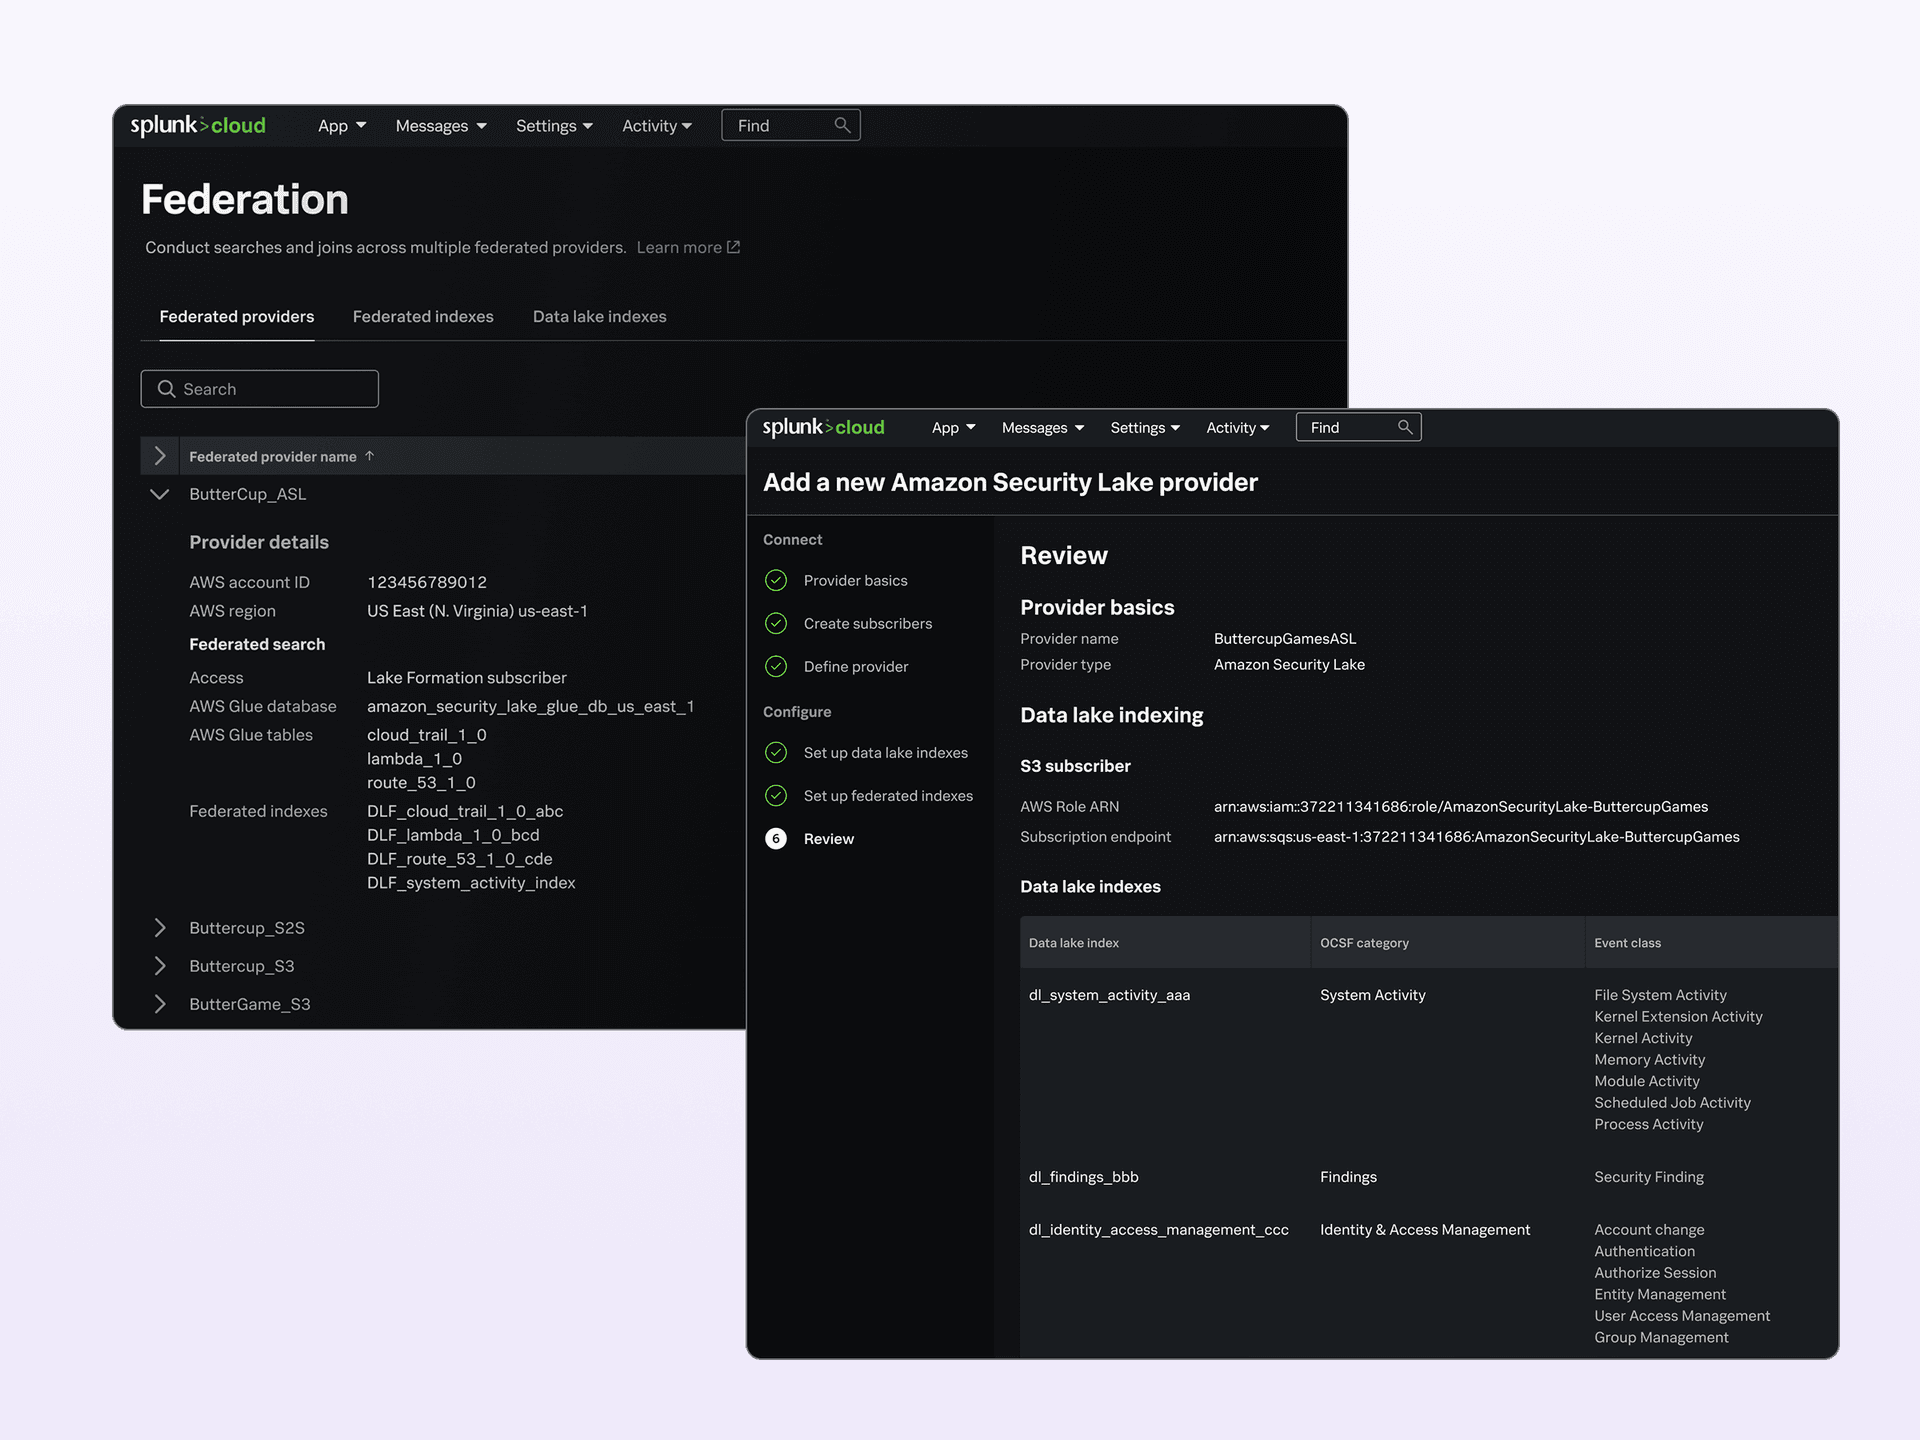
Task: Go to the Create subscribers wizard step
Action: tap(868, 624)
